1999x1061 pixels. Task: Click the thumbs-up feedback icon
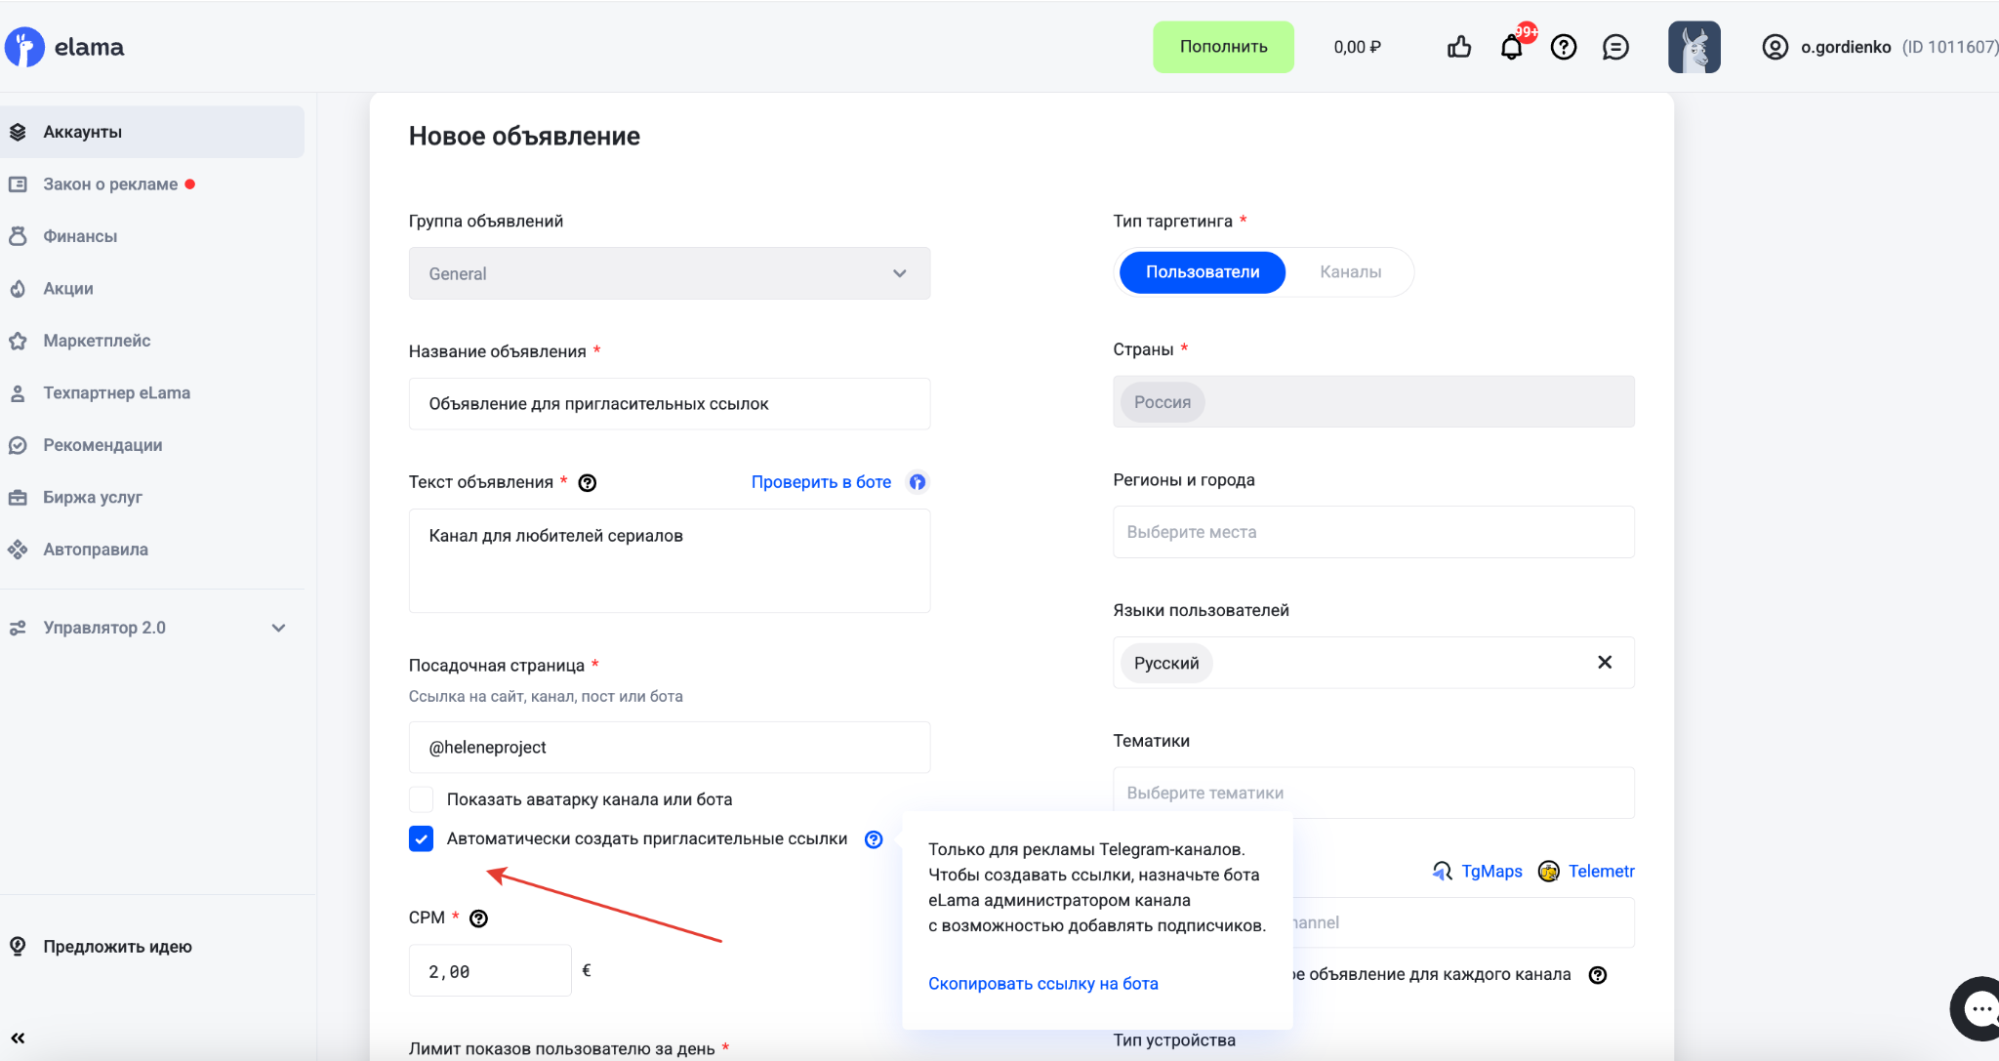(1459, 47)
